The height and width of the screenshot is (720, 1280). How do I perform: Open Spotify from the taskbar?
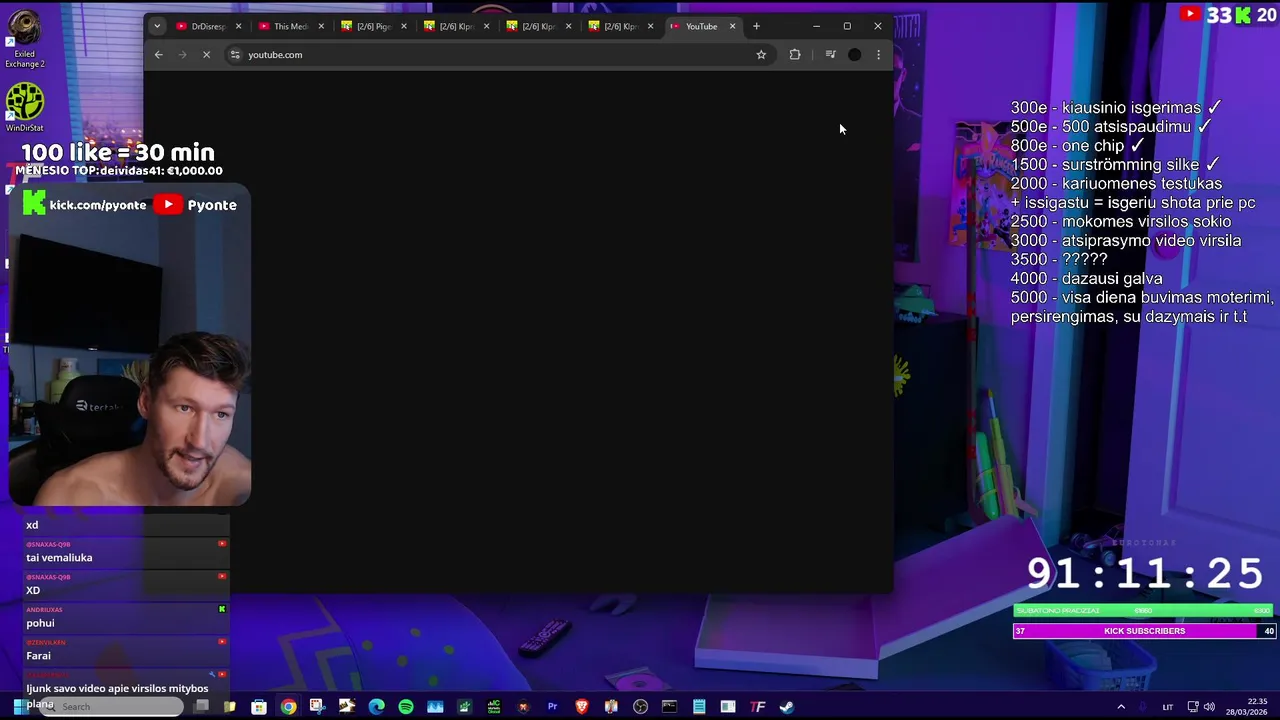point(406,707)
